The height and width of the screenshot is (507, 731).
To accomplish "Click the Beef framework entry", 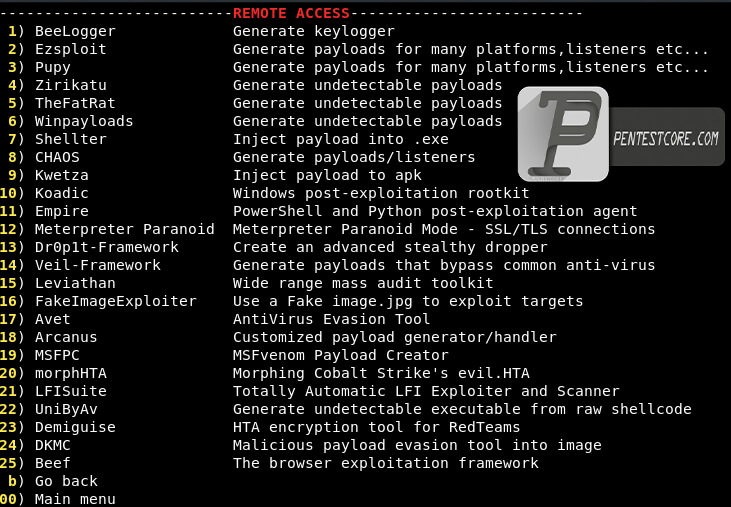I will 53,463.
